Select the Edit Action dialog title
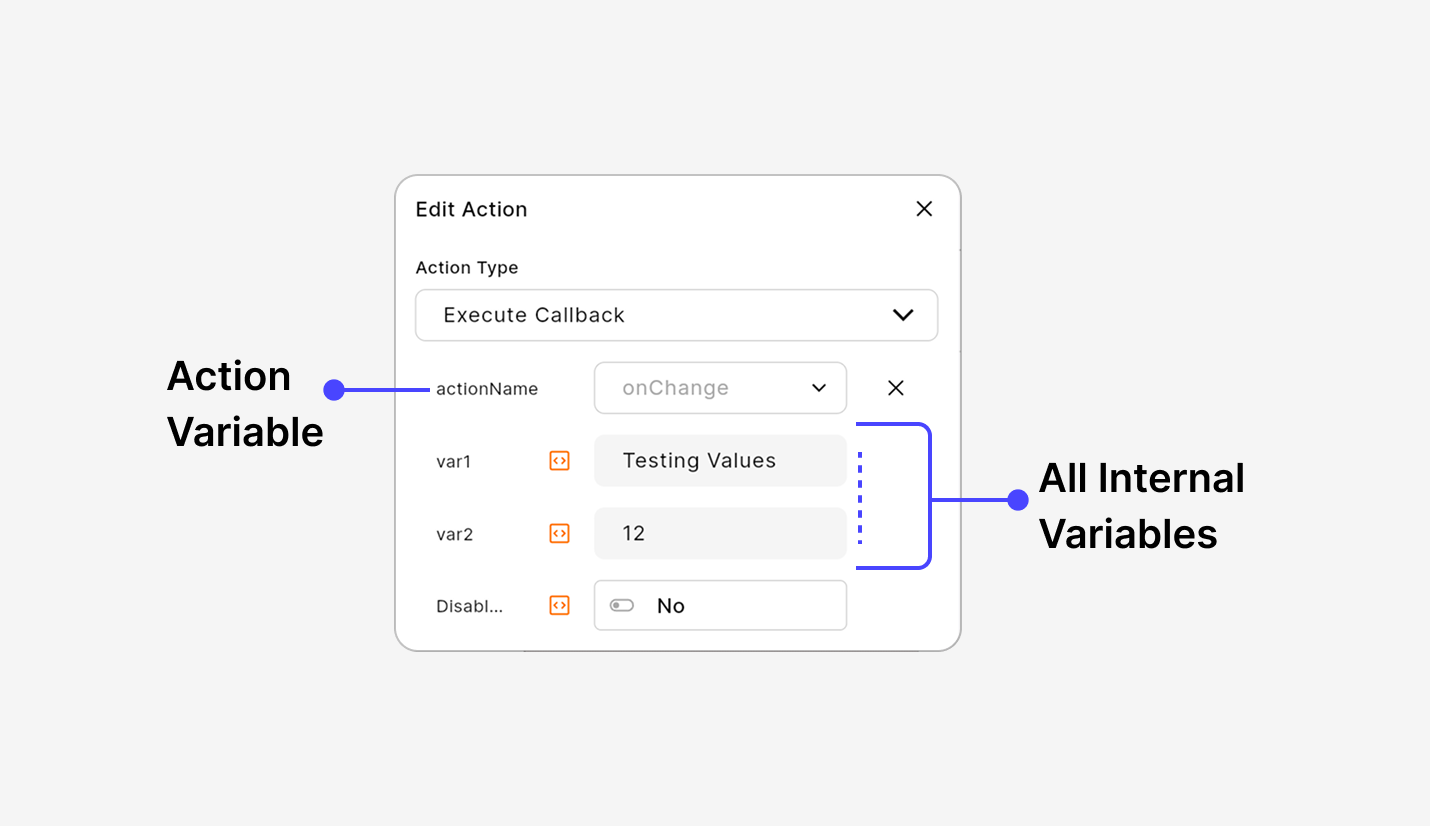 coord(471,209)
